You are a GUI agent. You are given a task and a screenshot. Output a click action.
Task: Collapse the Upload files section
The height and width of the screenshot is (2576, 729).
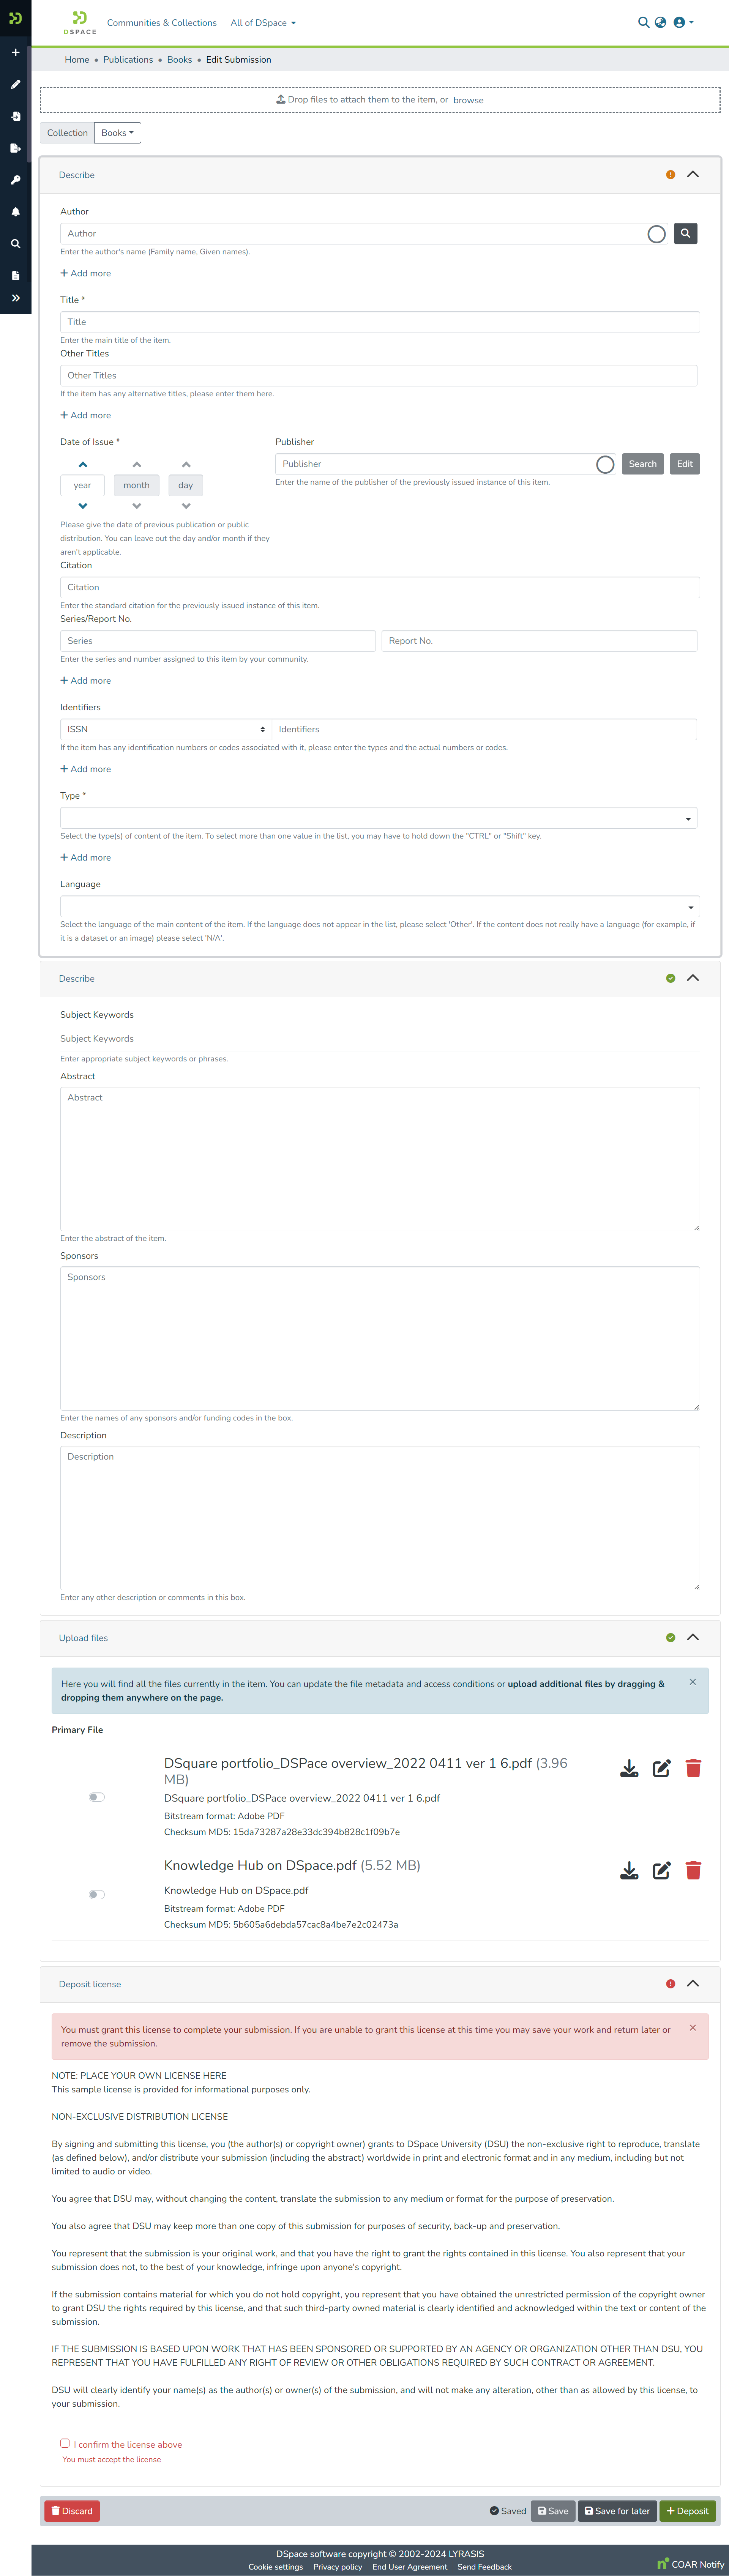point(692,1637)
